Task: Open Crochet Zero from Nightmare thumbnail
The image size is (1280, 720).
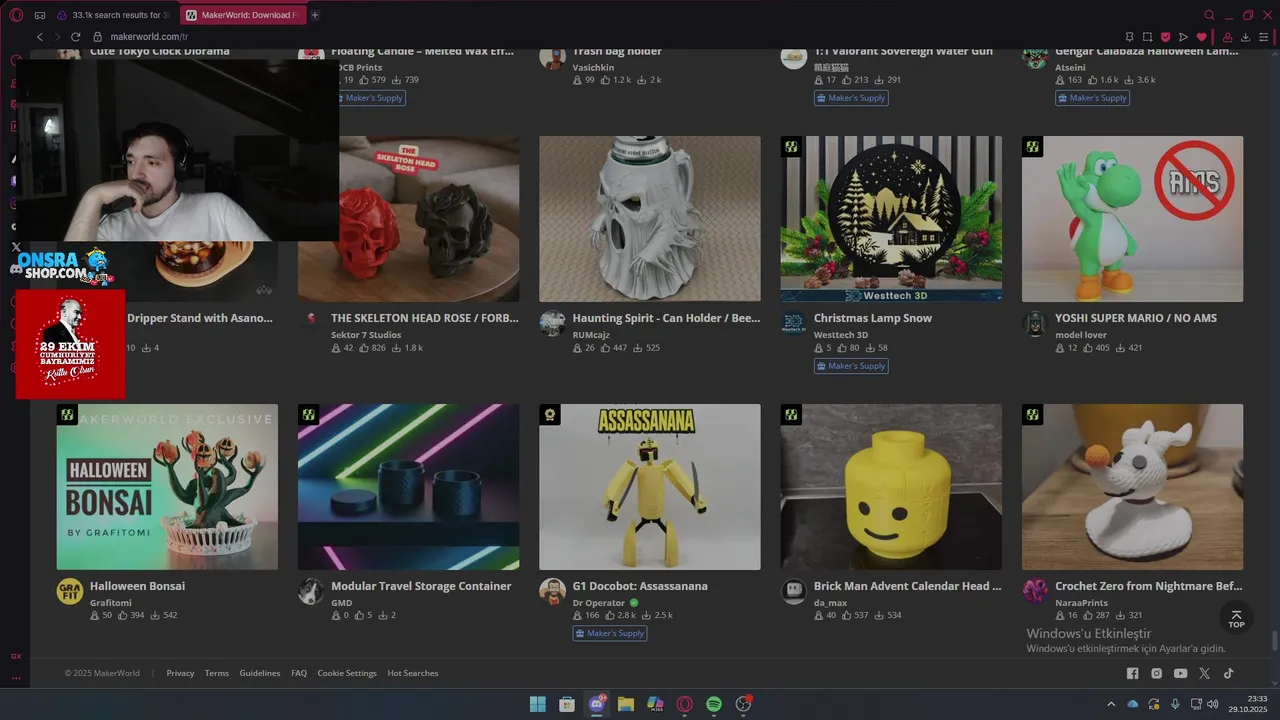Action: (1132, 487)
